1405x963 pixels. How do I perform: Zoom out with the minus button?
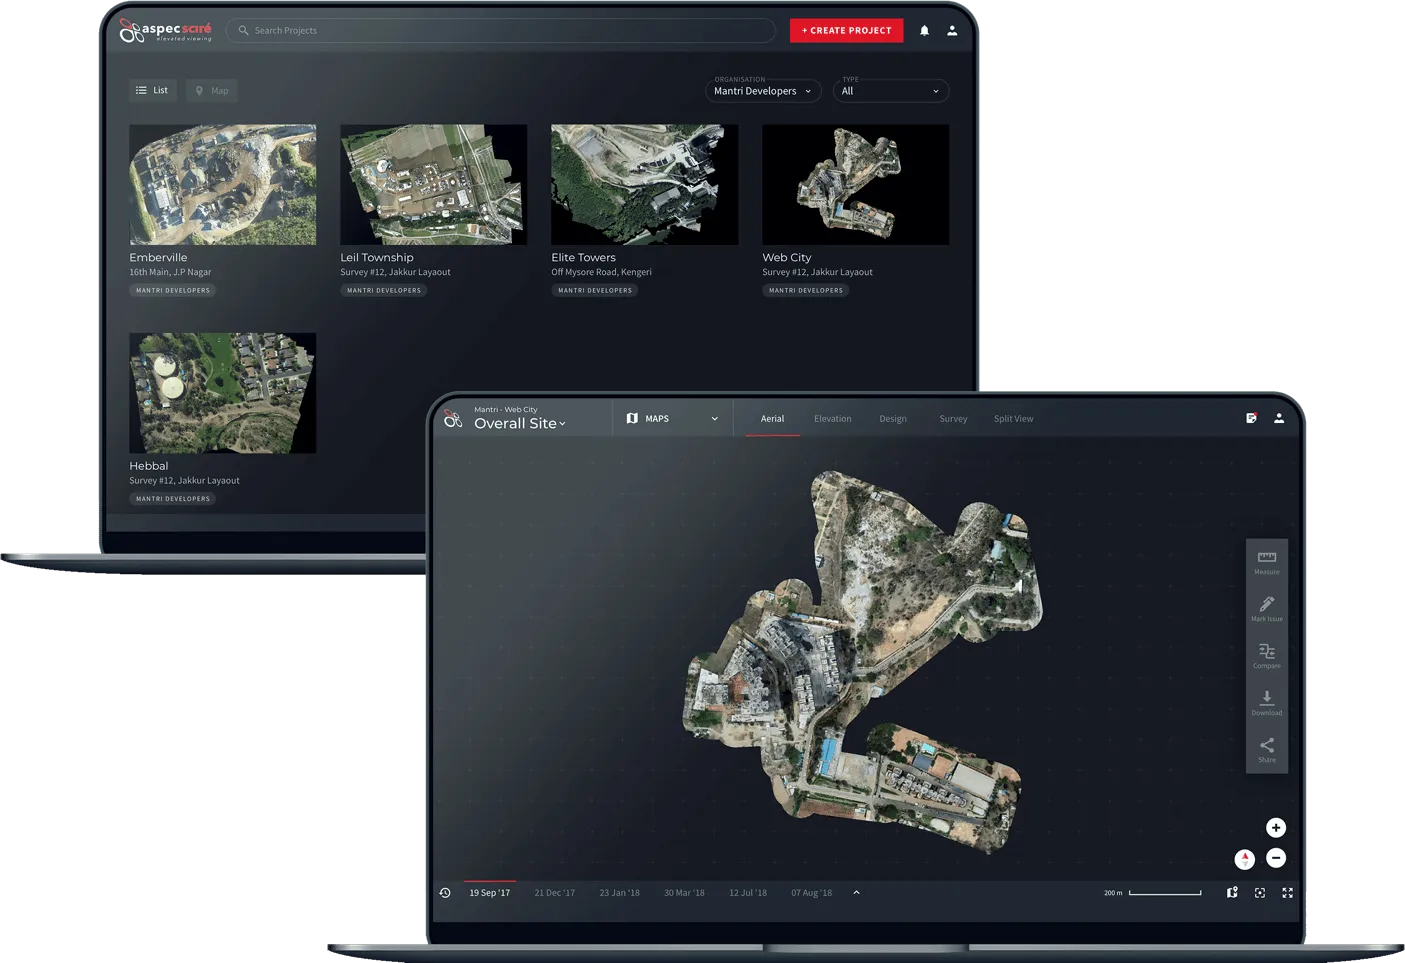click(x=1276, y=858)
